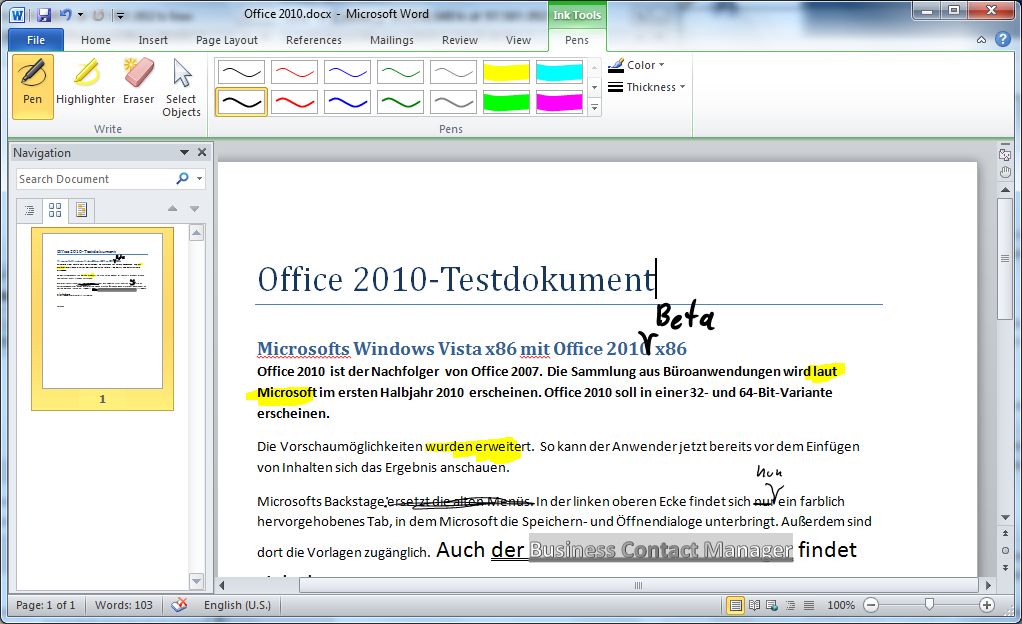Select the Pen tool in the Write group
Viewport: 1022px width, 624px height.
[31, 85]
